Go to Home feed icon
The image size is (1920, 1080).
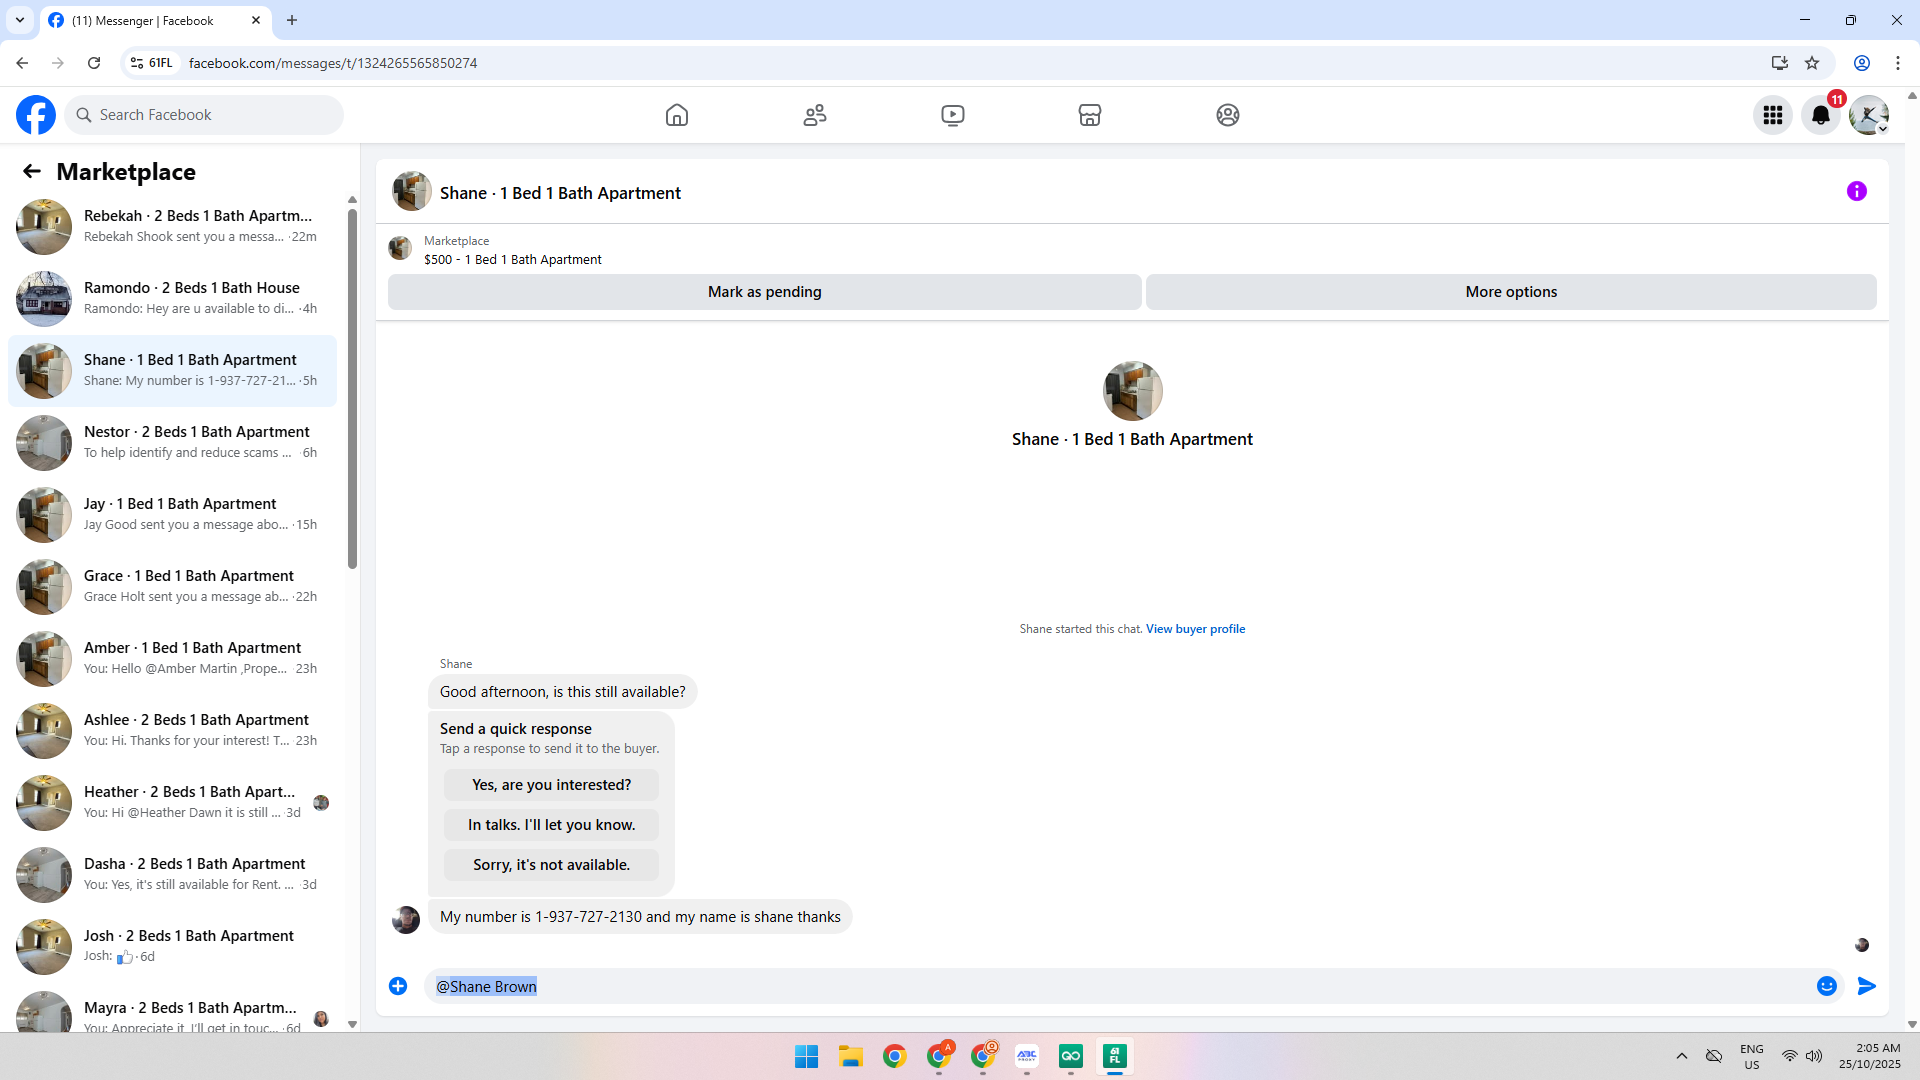coord(677,115)
